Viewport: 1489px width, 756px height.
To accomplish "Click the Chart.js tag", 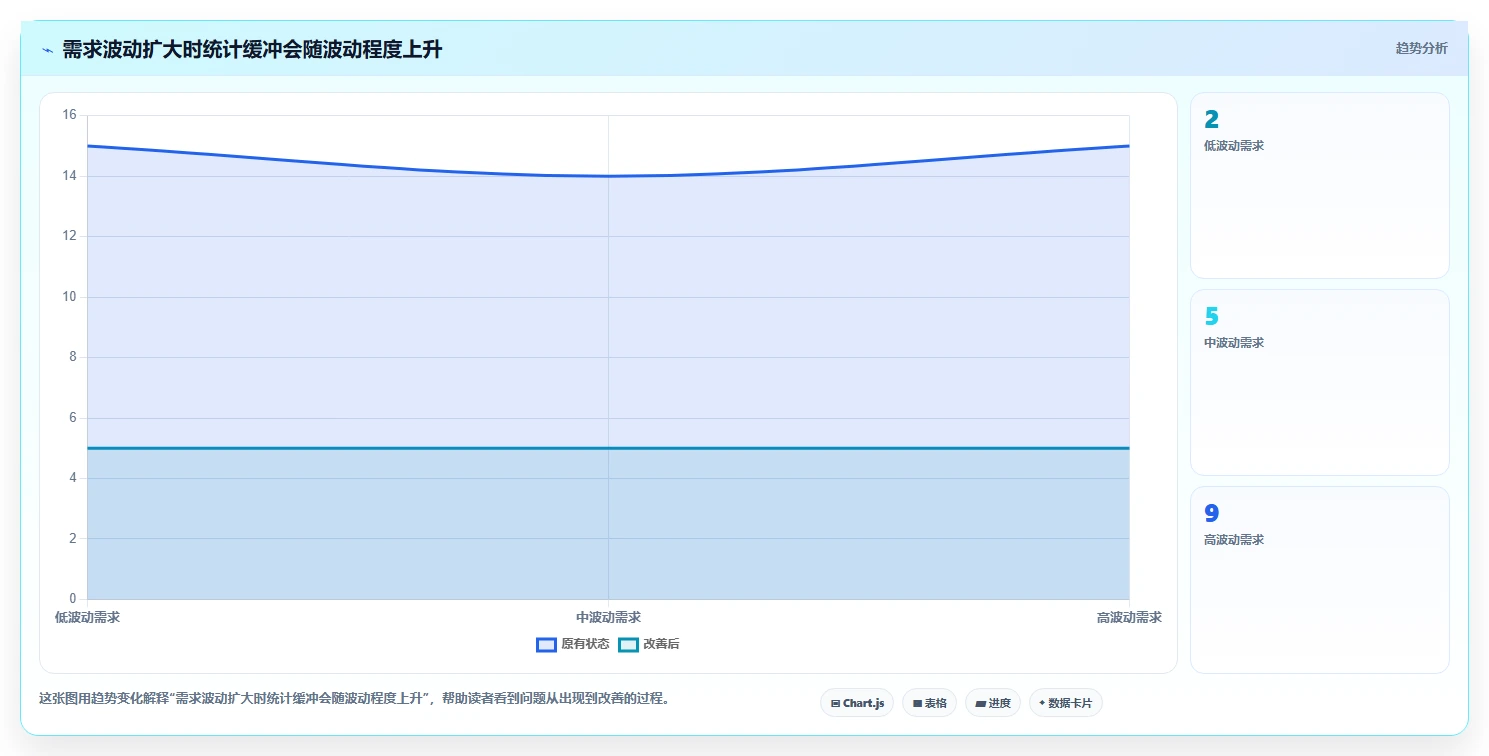I will tap(857, 703).
